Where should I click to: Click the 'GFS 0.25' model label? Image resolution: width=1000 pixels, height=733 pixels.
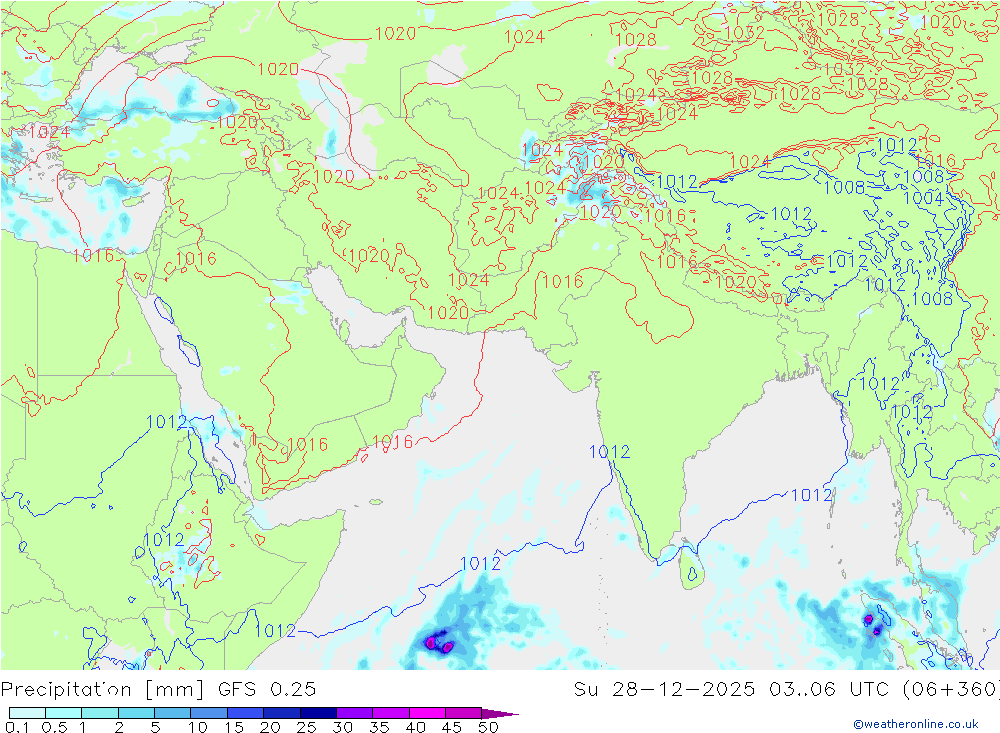(x=267, y=690)
